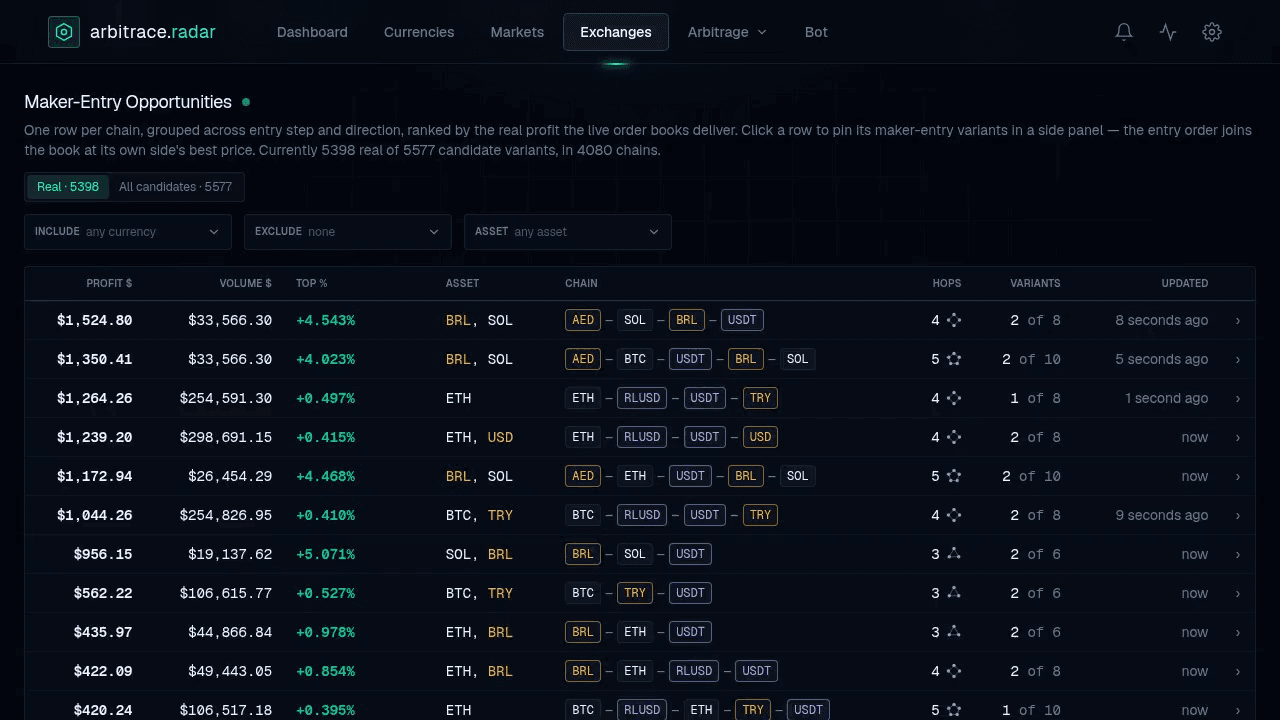Click the Maker-Entry Opportunities heading
This screenshot has height=720, width=1280.
(x=128, y=102)
